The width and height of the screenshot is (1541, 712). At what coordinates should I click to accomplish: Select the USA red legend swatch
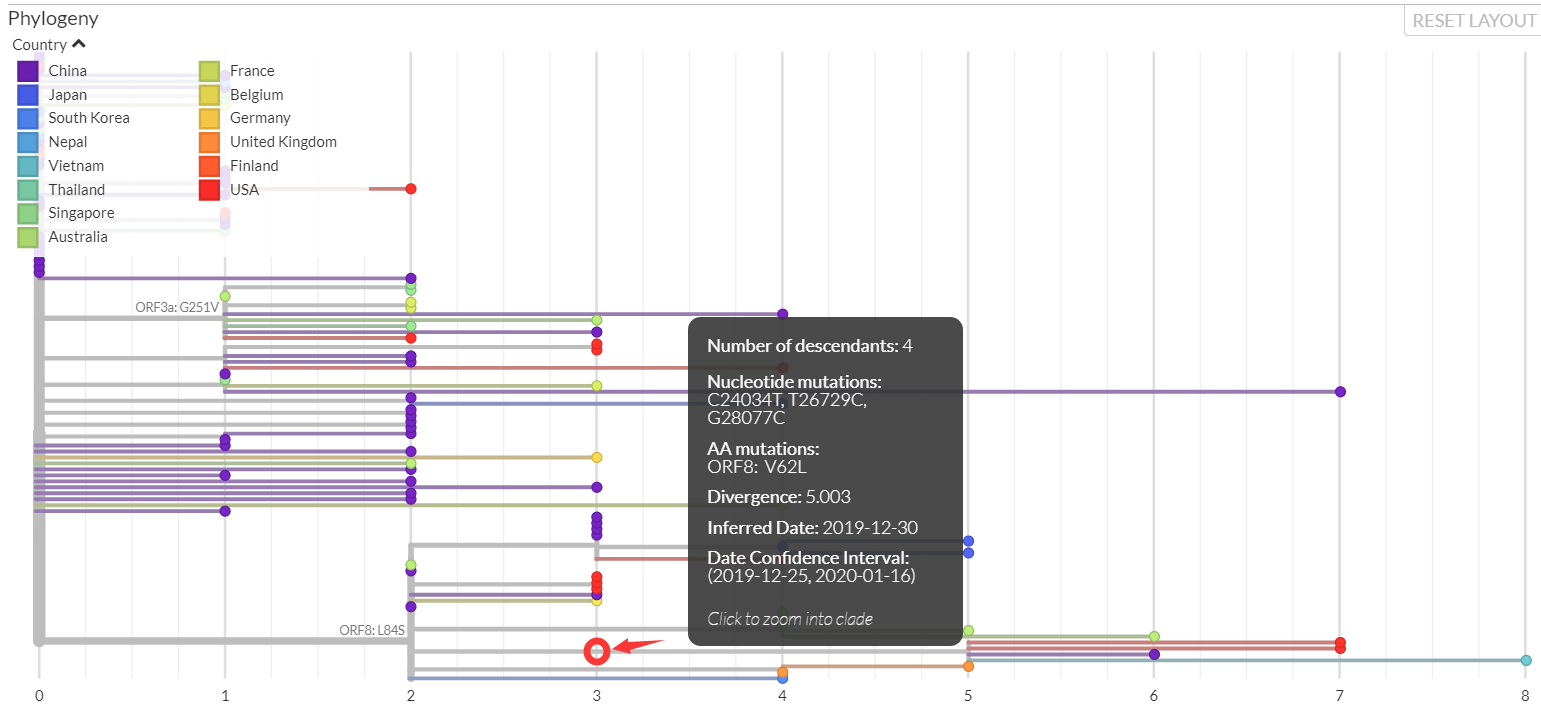click(x=209, y=190)
